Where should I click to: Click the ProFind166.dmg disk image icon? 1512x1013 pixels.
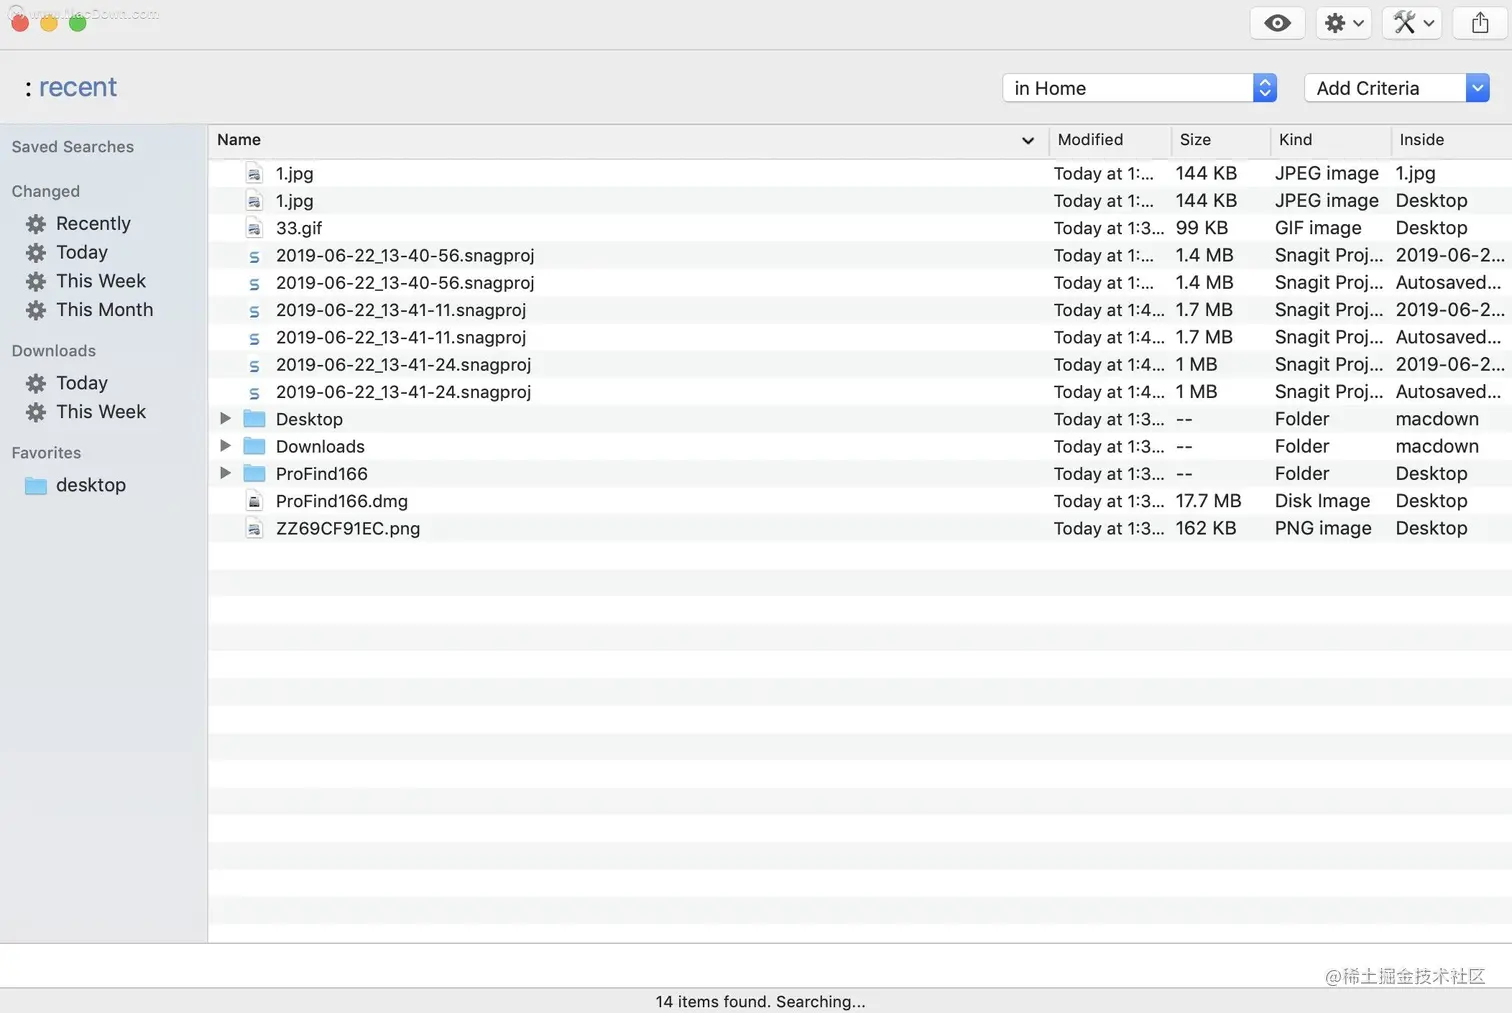coord(254,501)
